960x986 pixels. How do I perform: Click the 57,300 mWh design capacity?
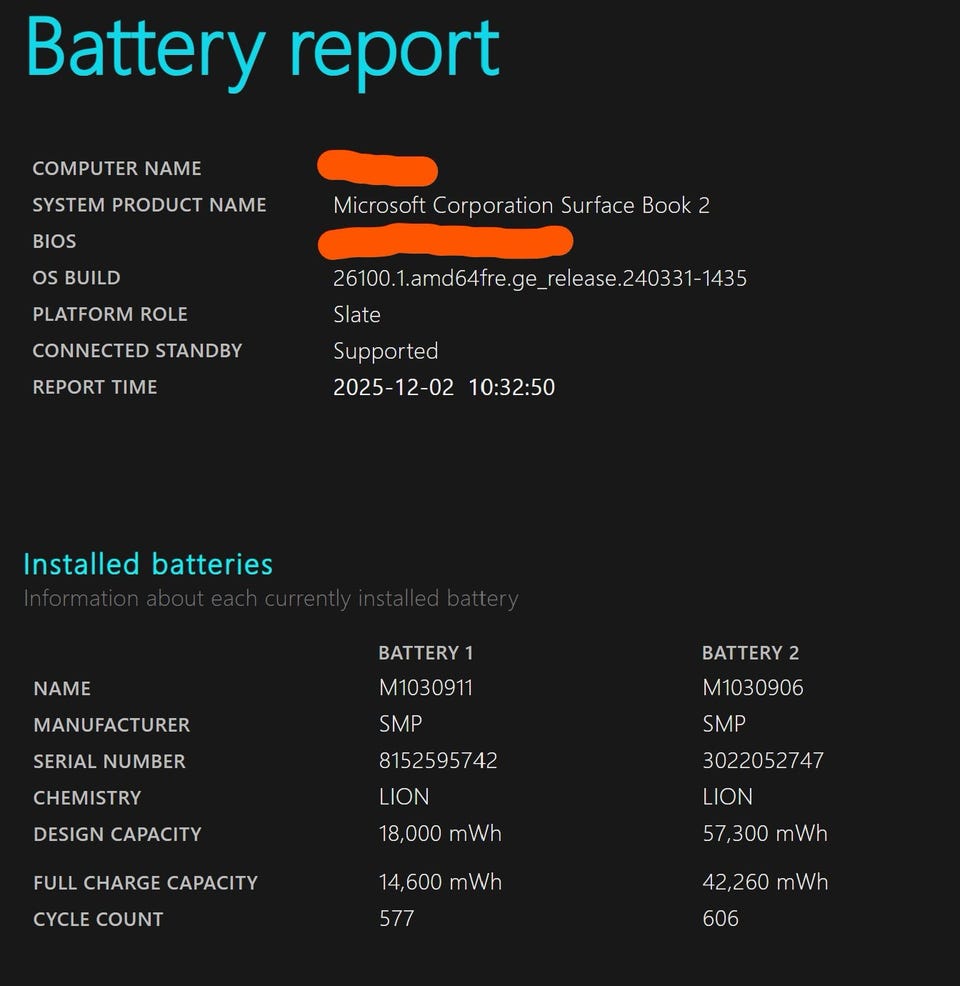[765, 834]
